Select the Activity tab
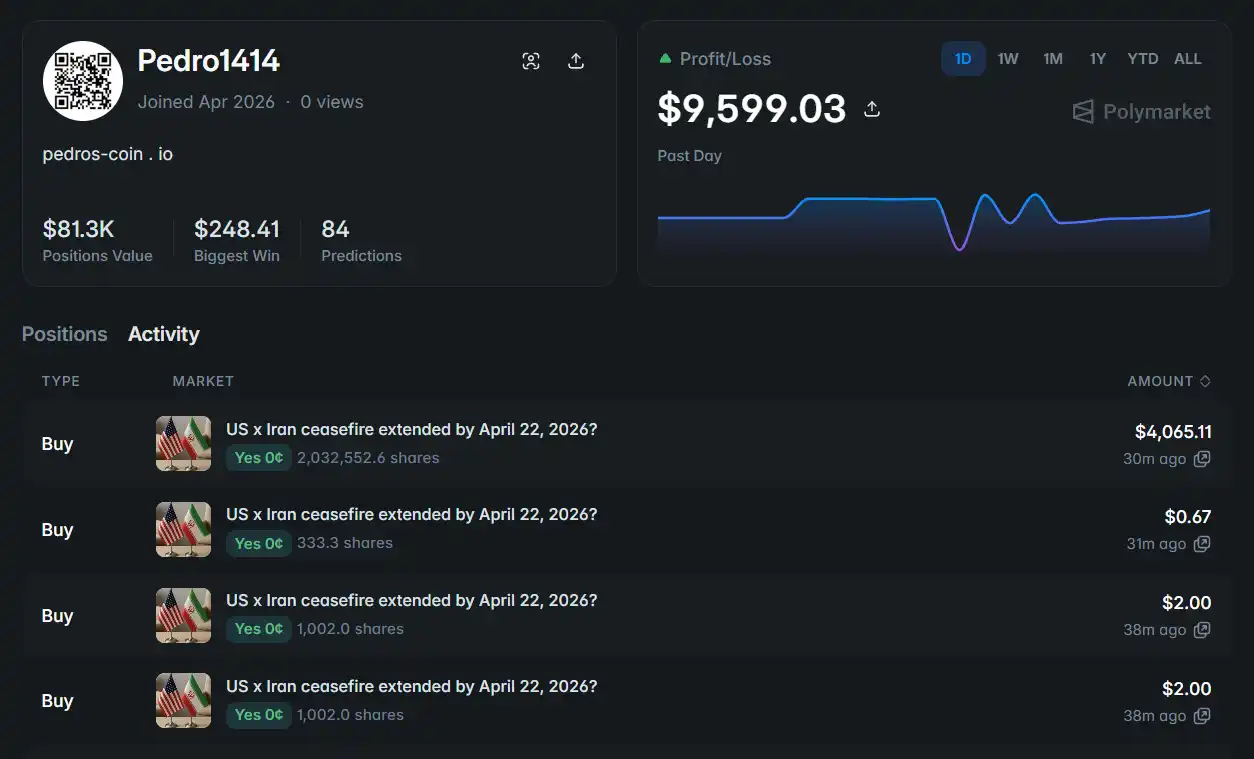The image size is (1254, 759). (x=163, y=334)
